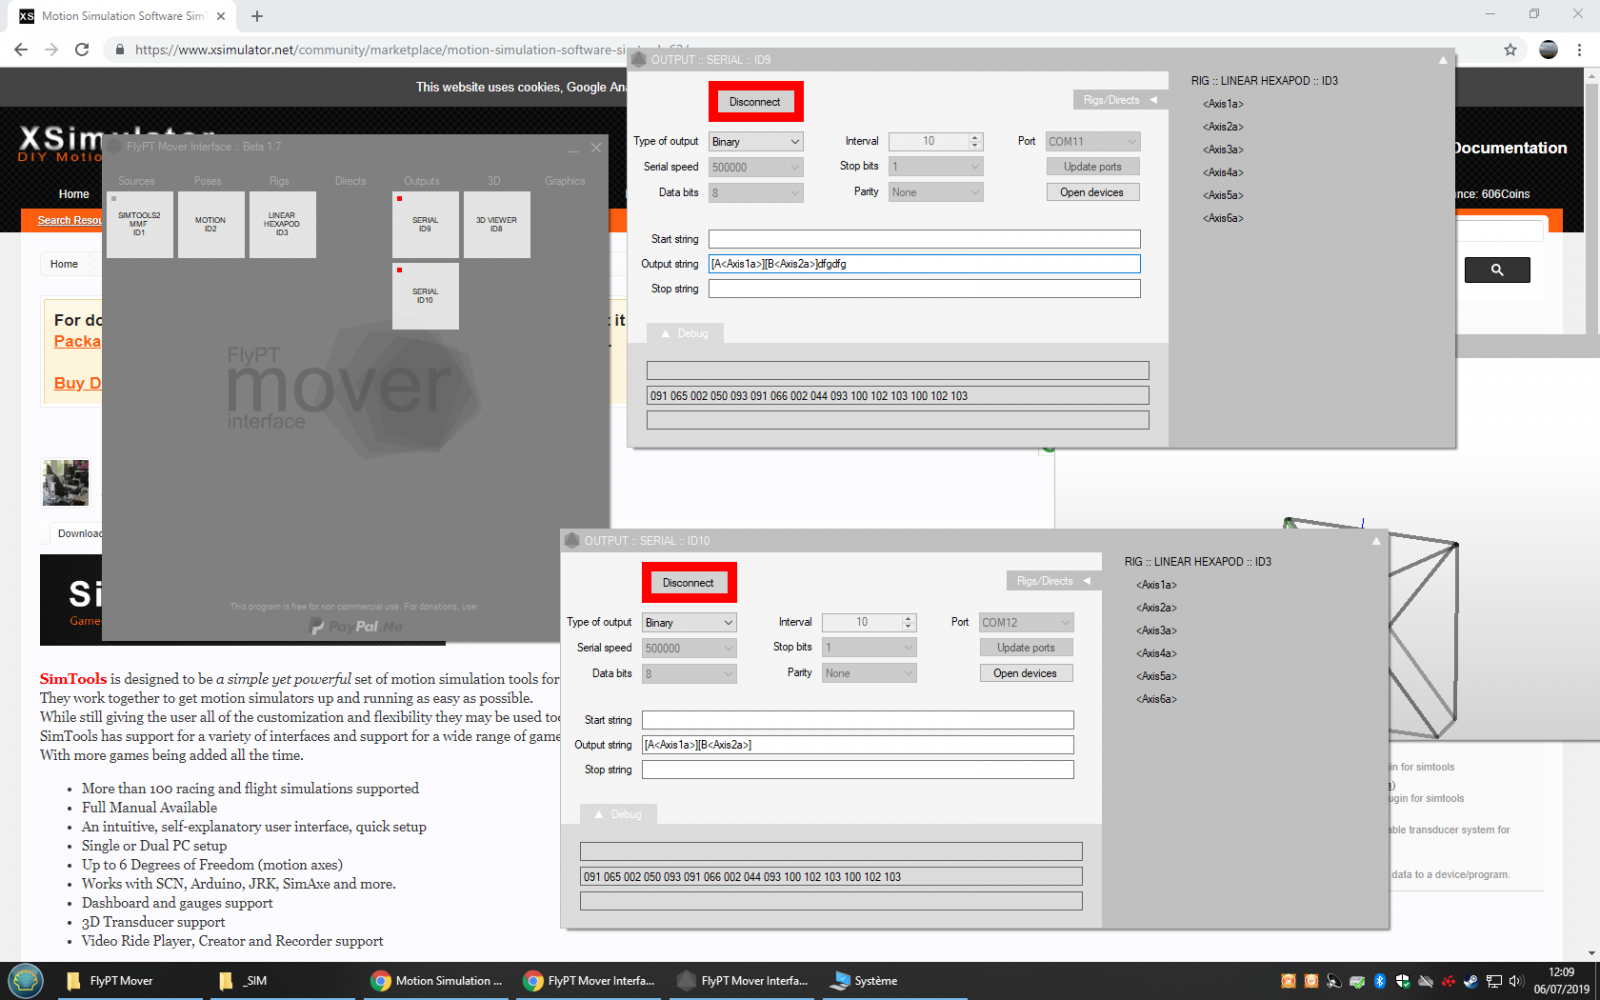
Task: Select <Axis3a> in the SERIAL ID9 rig list
Action: 1224,150
